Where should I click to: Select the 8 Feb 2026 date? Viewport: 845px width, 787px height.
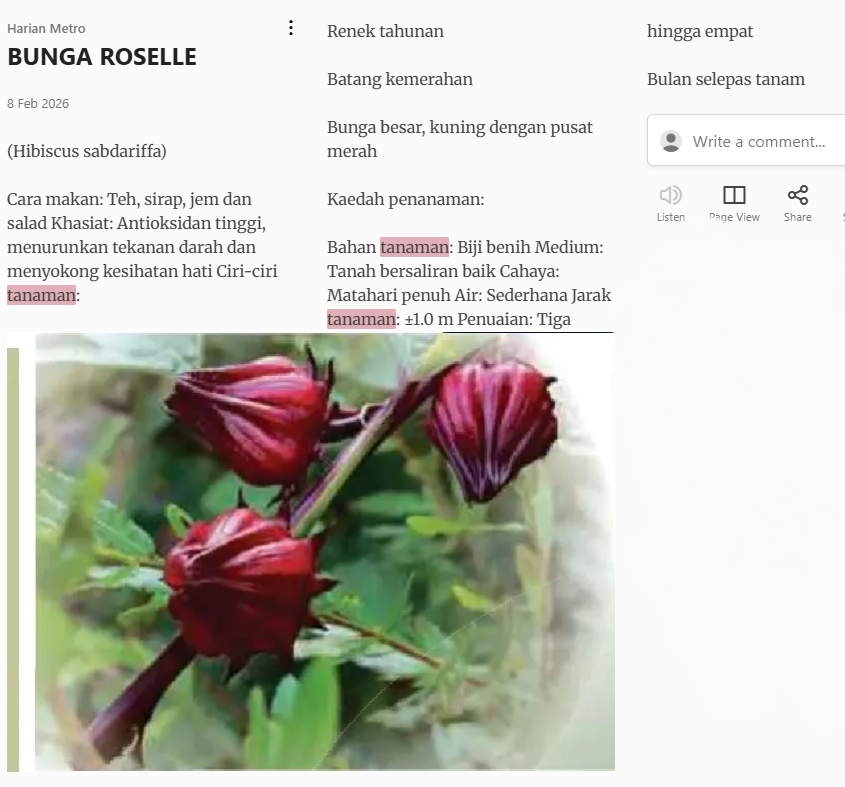38,103
